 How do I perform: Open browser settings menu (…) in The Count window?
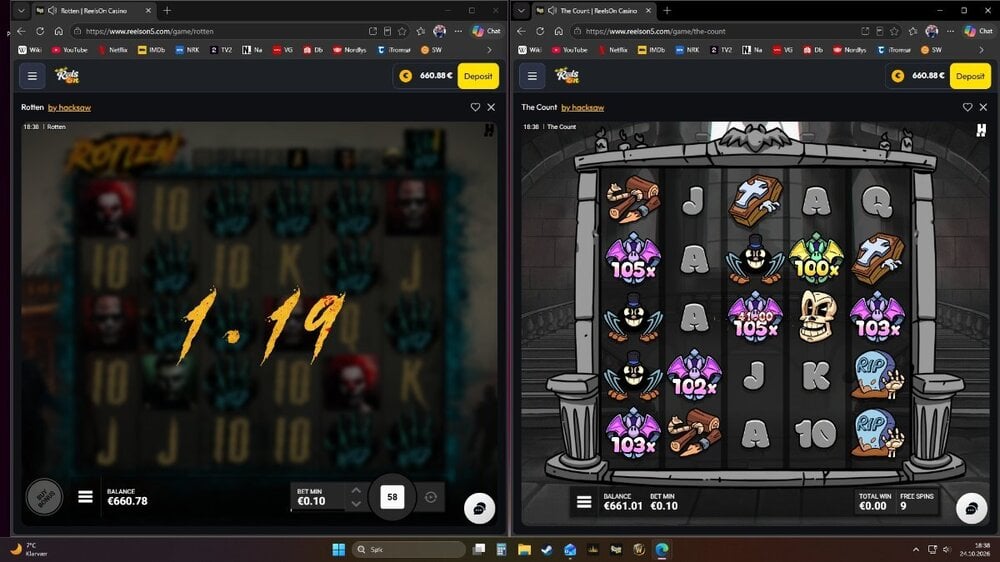tap(950, 31)
